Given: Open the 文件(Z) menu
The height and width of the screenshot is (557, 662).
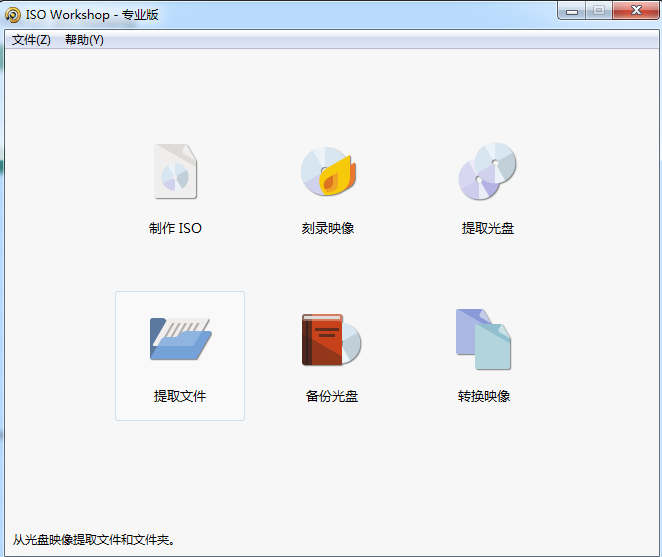Looking at the screenshot, I should [x=31, y=40].
